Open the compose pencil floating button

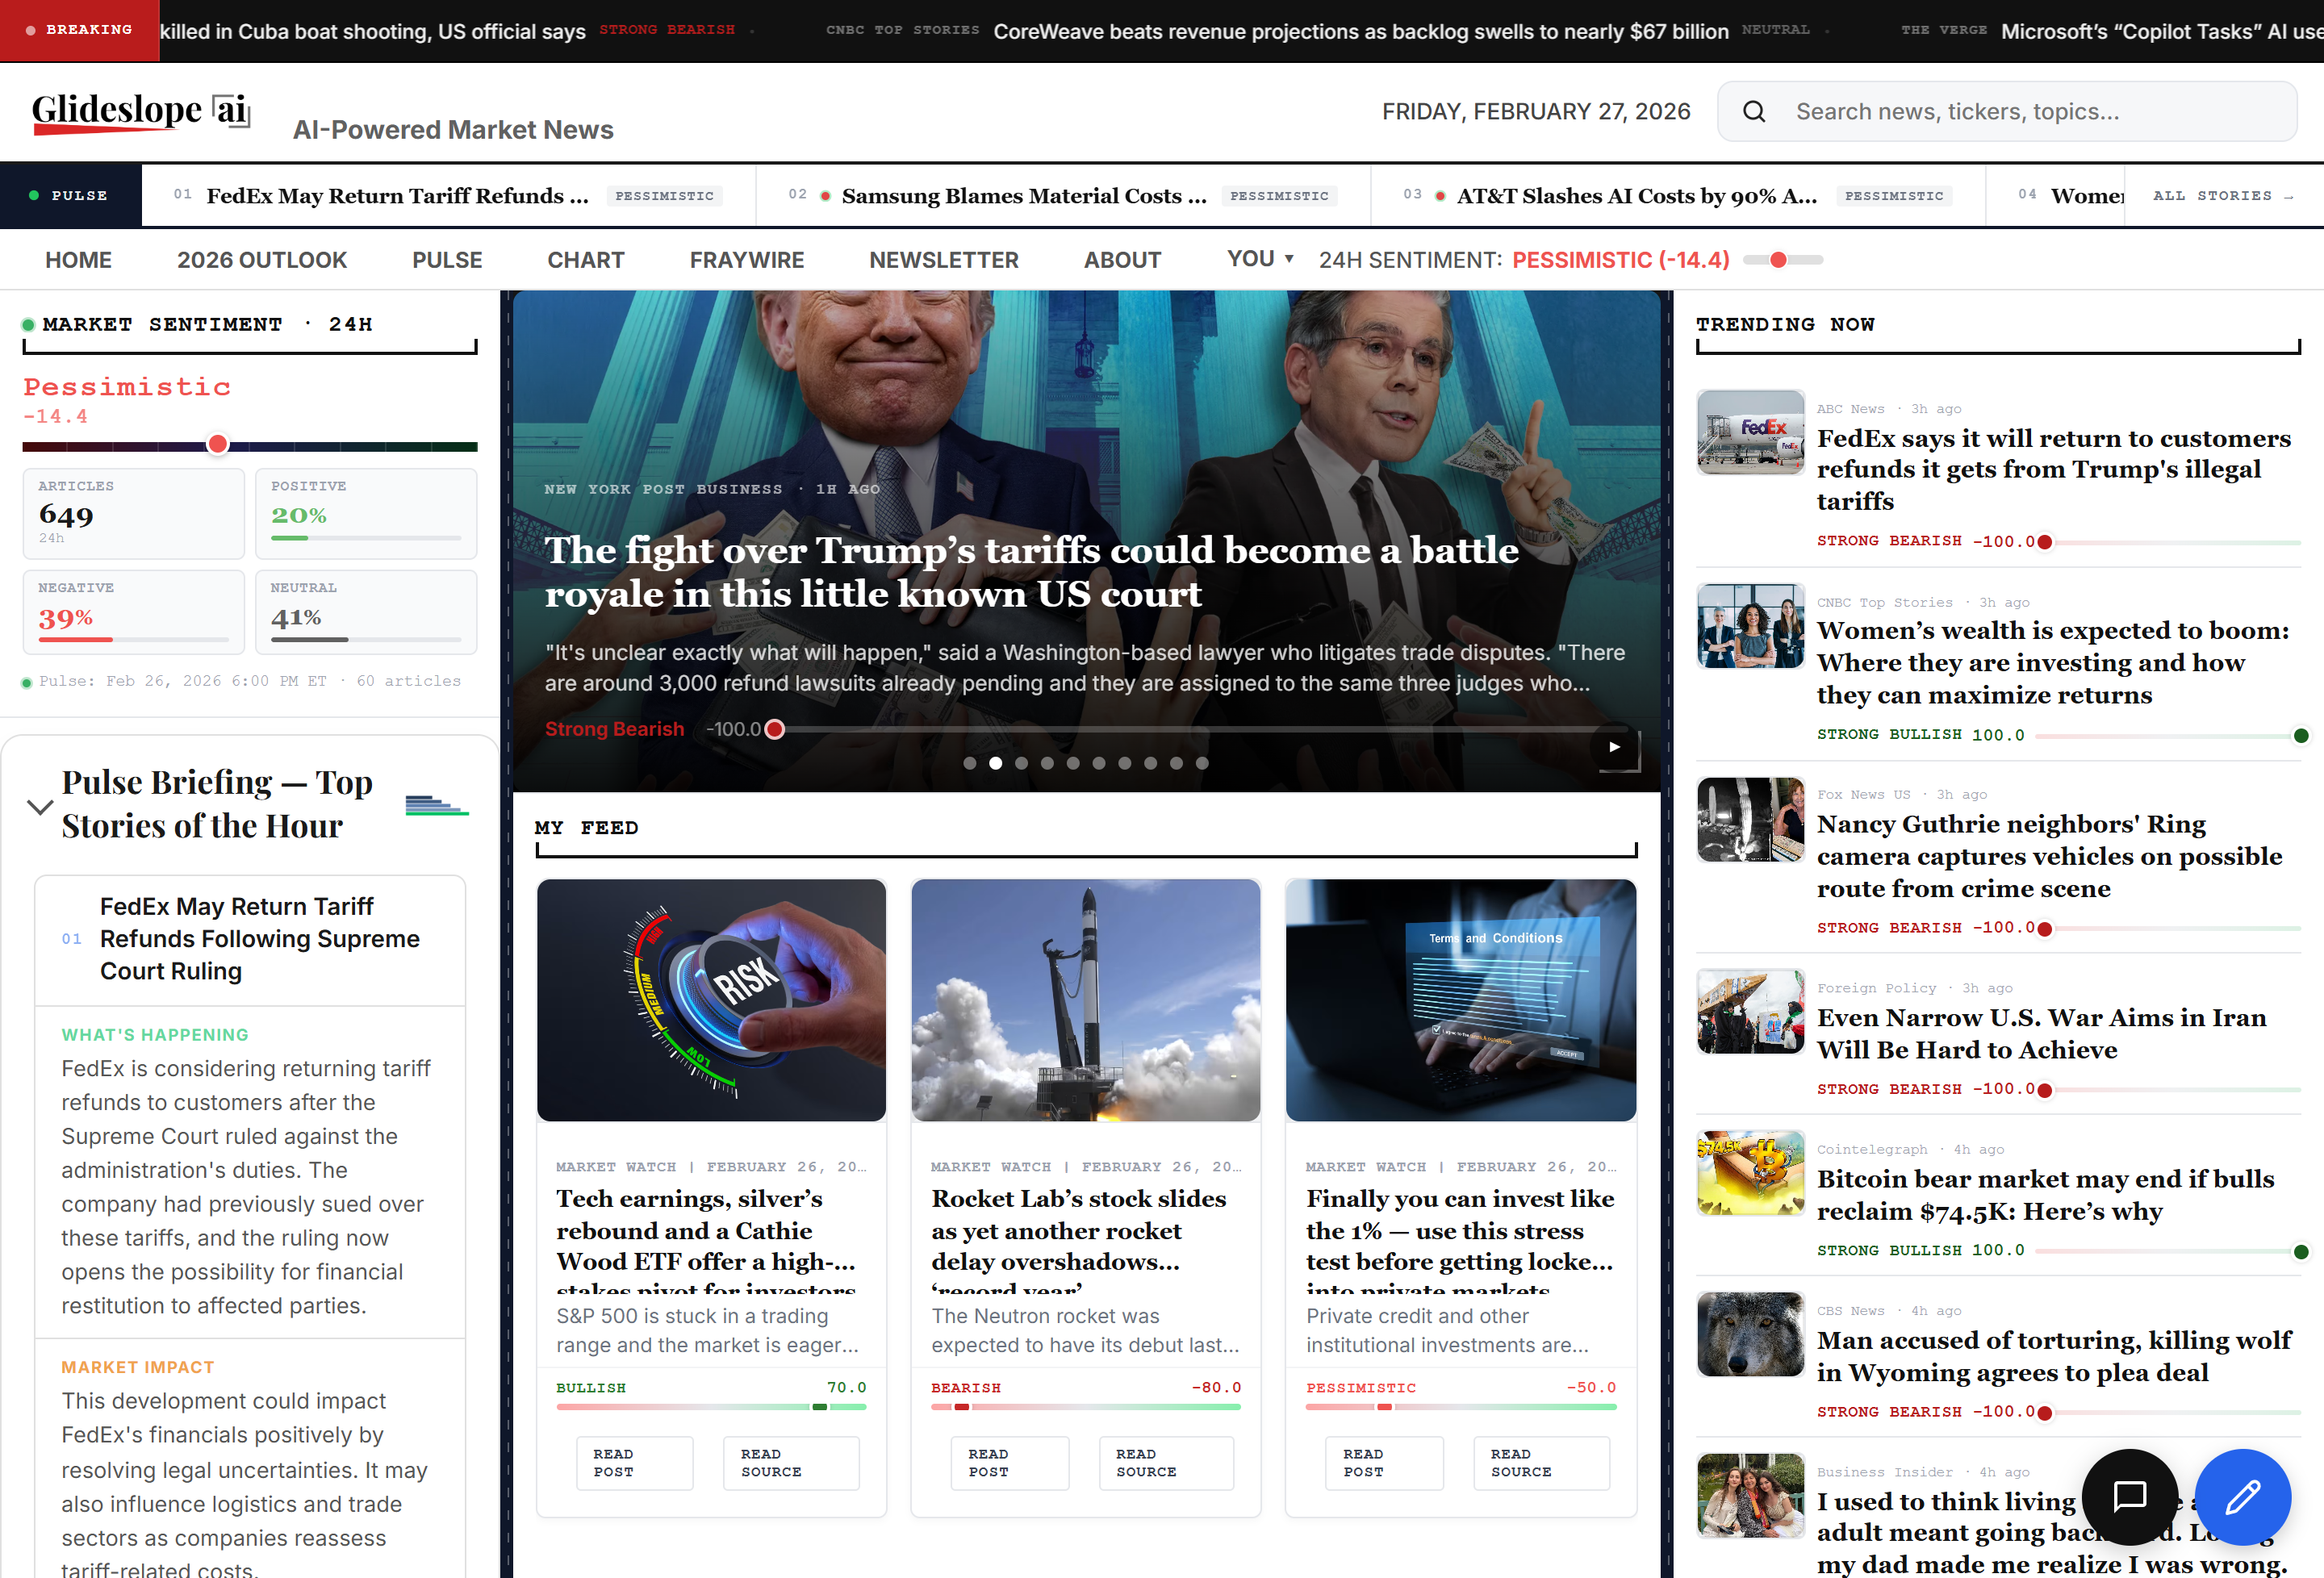2244,1497
